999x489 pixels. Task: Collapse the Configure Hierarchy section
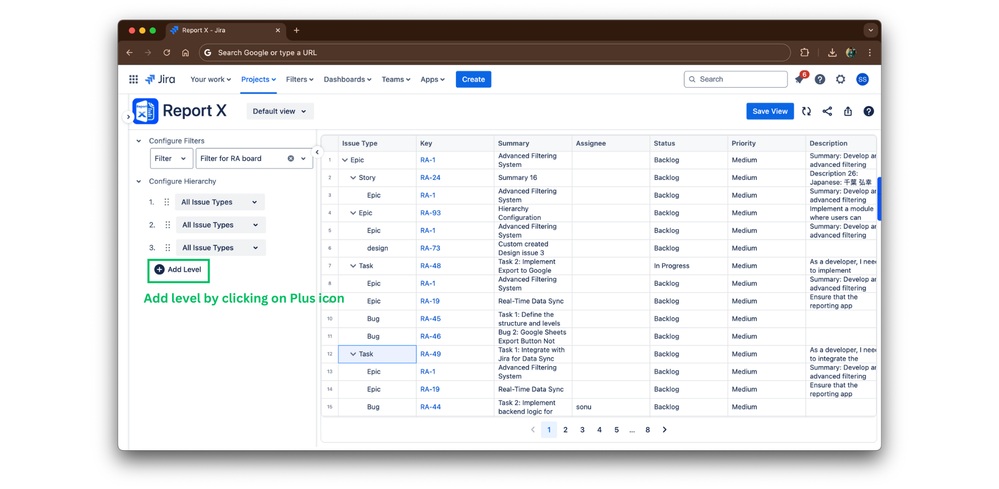(x=138, y=181)
